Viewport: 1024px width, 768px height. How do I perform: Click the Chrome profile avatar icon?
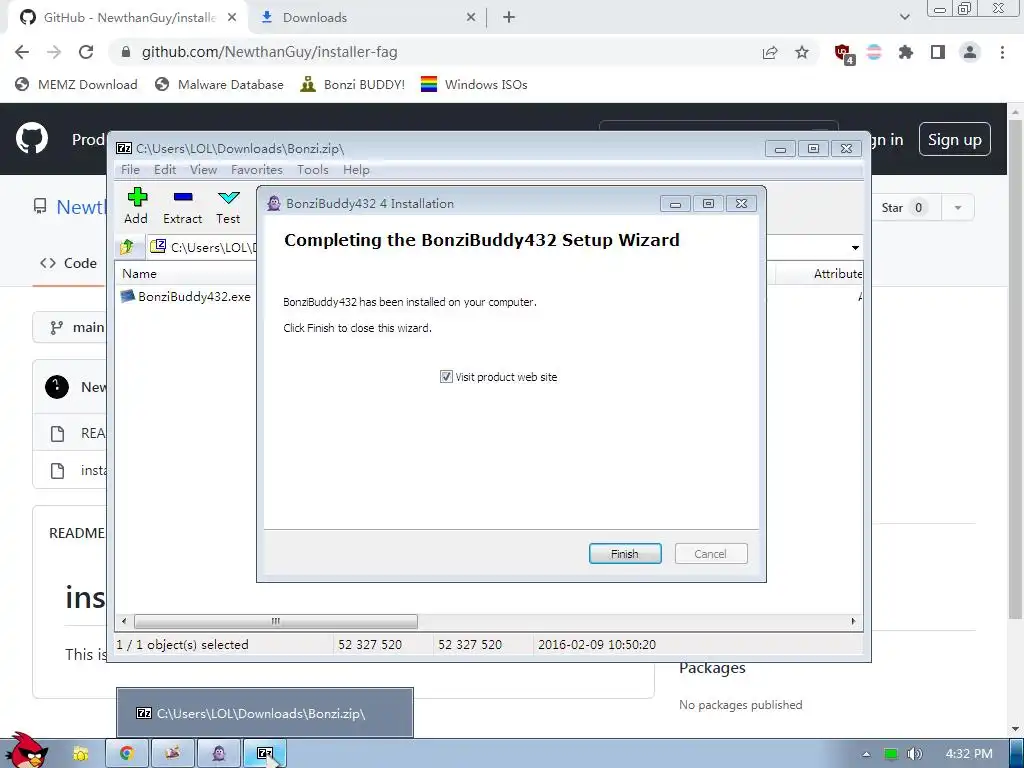pos(970,52)
